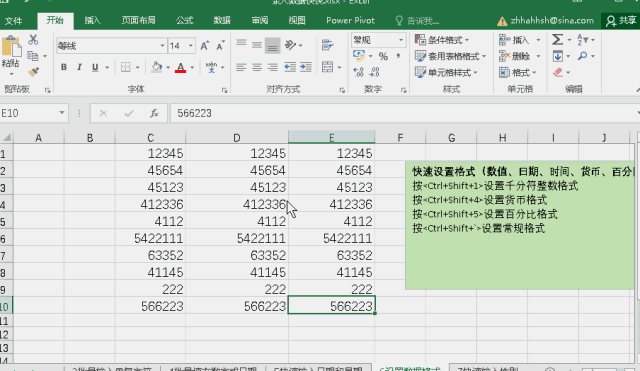The image size is (640, 371).
Task: Switch to the 公式 ribbon tab
Action: tap(184, 20)
